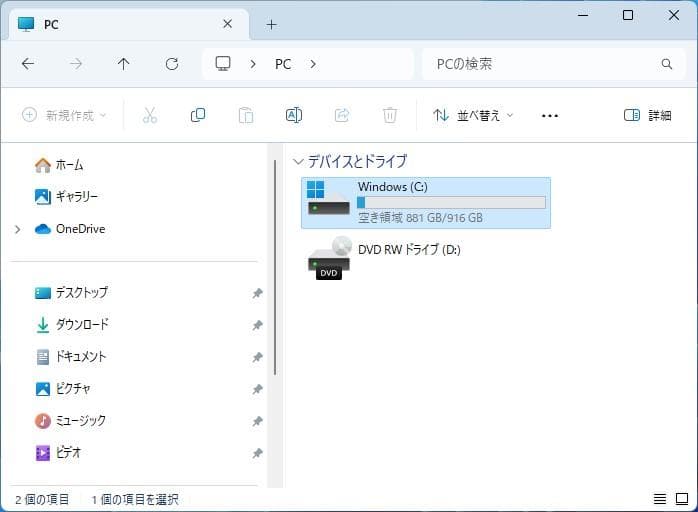
Task: Select the Windows (C:) drive
Action: point(426,203)
